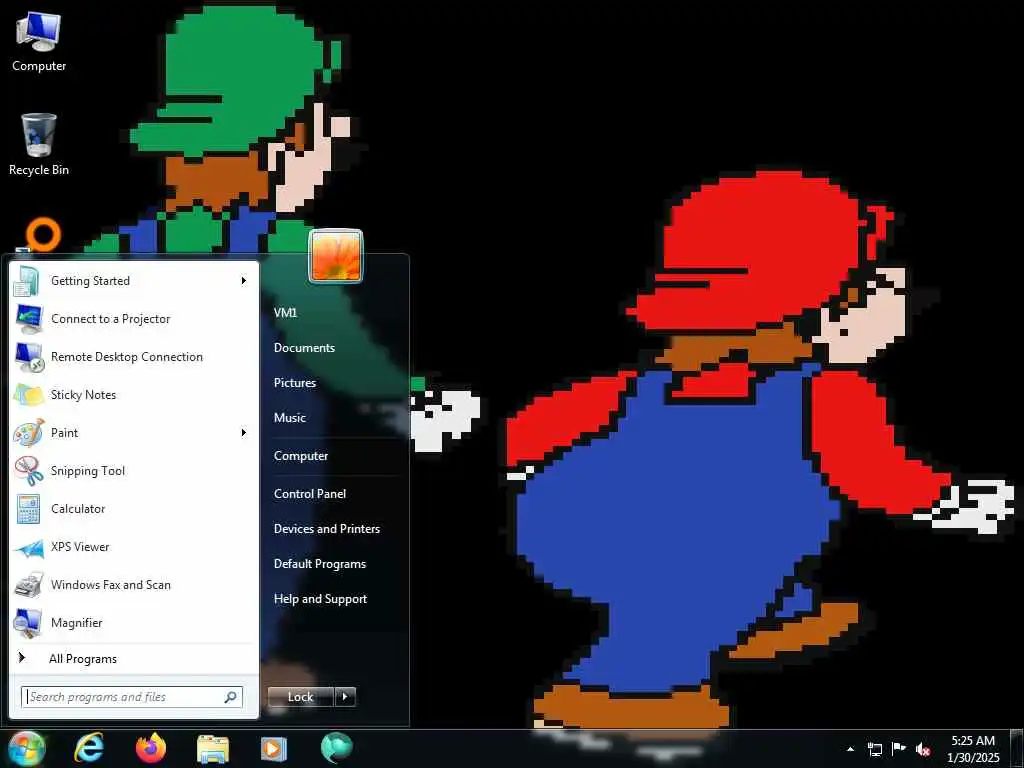
Task: Launch Firefox from the taskbar
Action: click(x=151, y=748)
